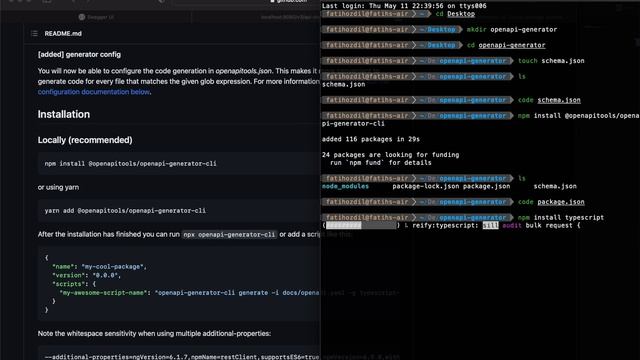Image resolution: width=640 pixels, height=360 pixels.
Task: Open the README table of contents icon
Action: point(34,33)
